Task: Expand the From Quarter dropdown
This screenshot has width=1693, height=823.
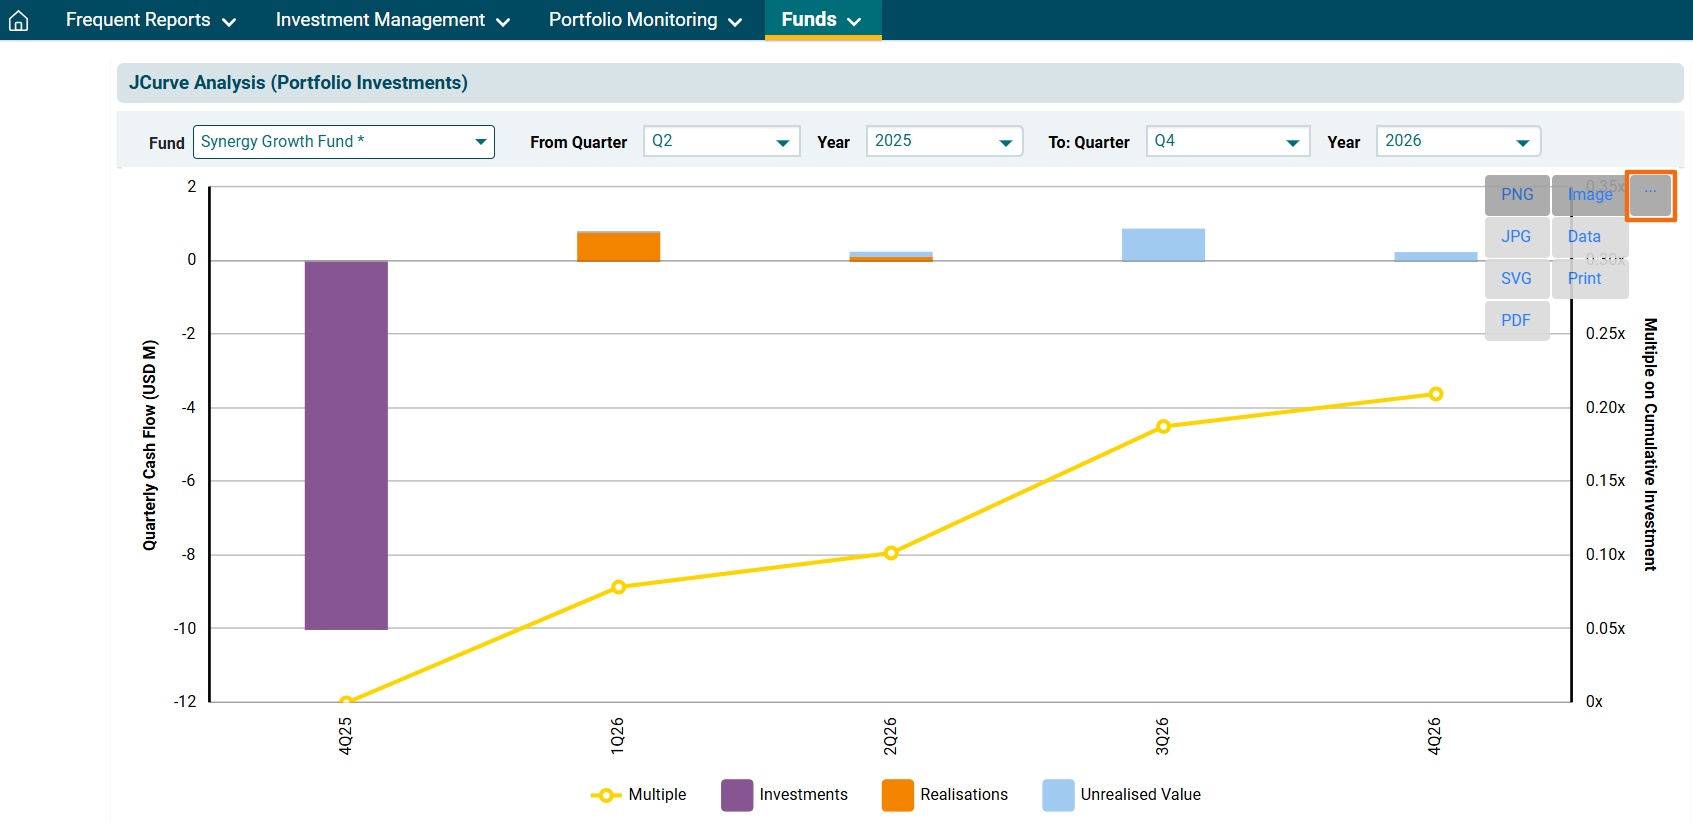Action: pyautogui.click(x=721, y=142)
